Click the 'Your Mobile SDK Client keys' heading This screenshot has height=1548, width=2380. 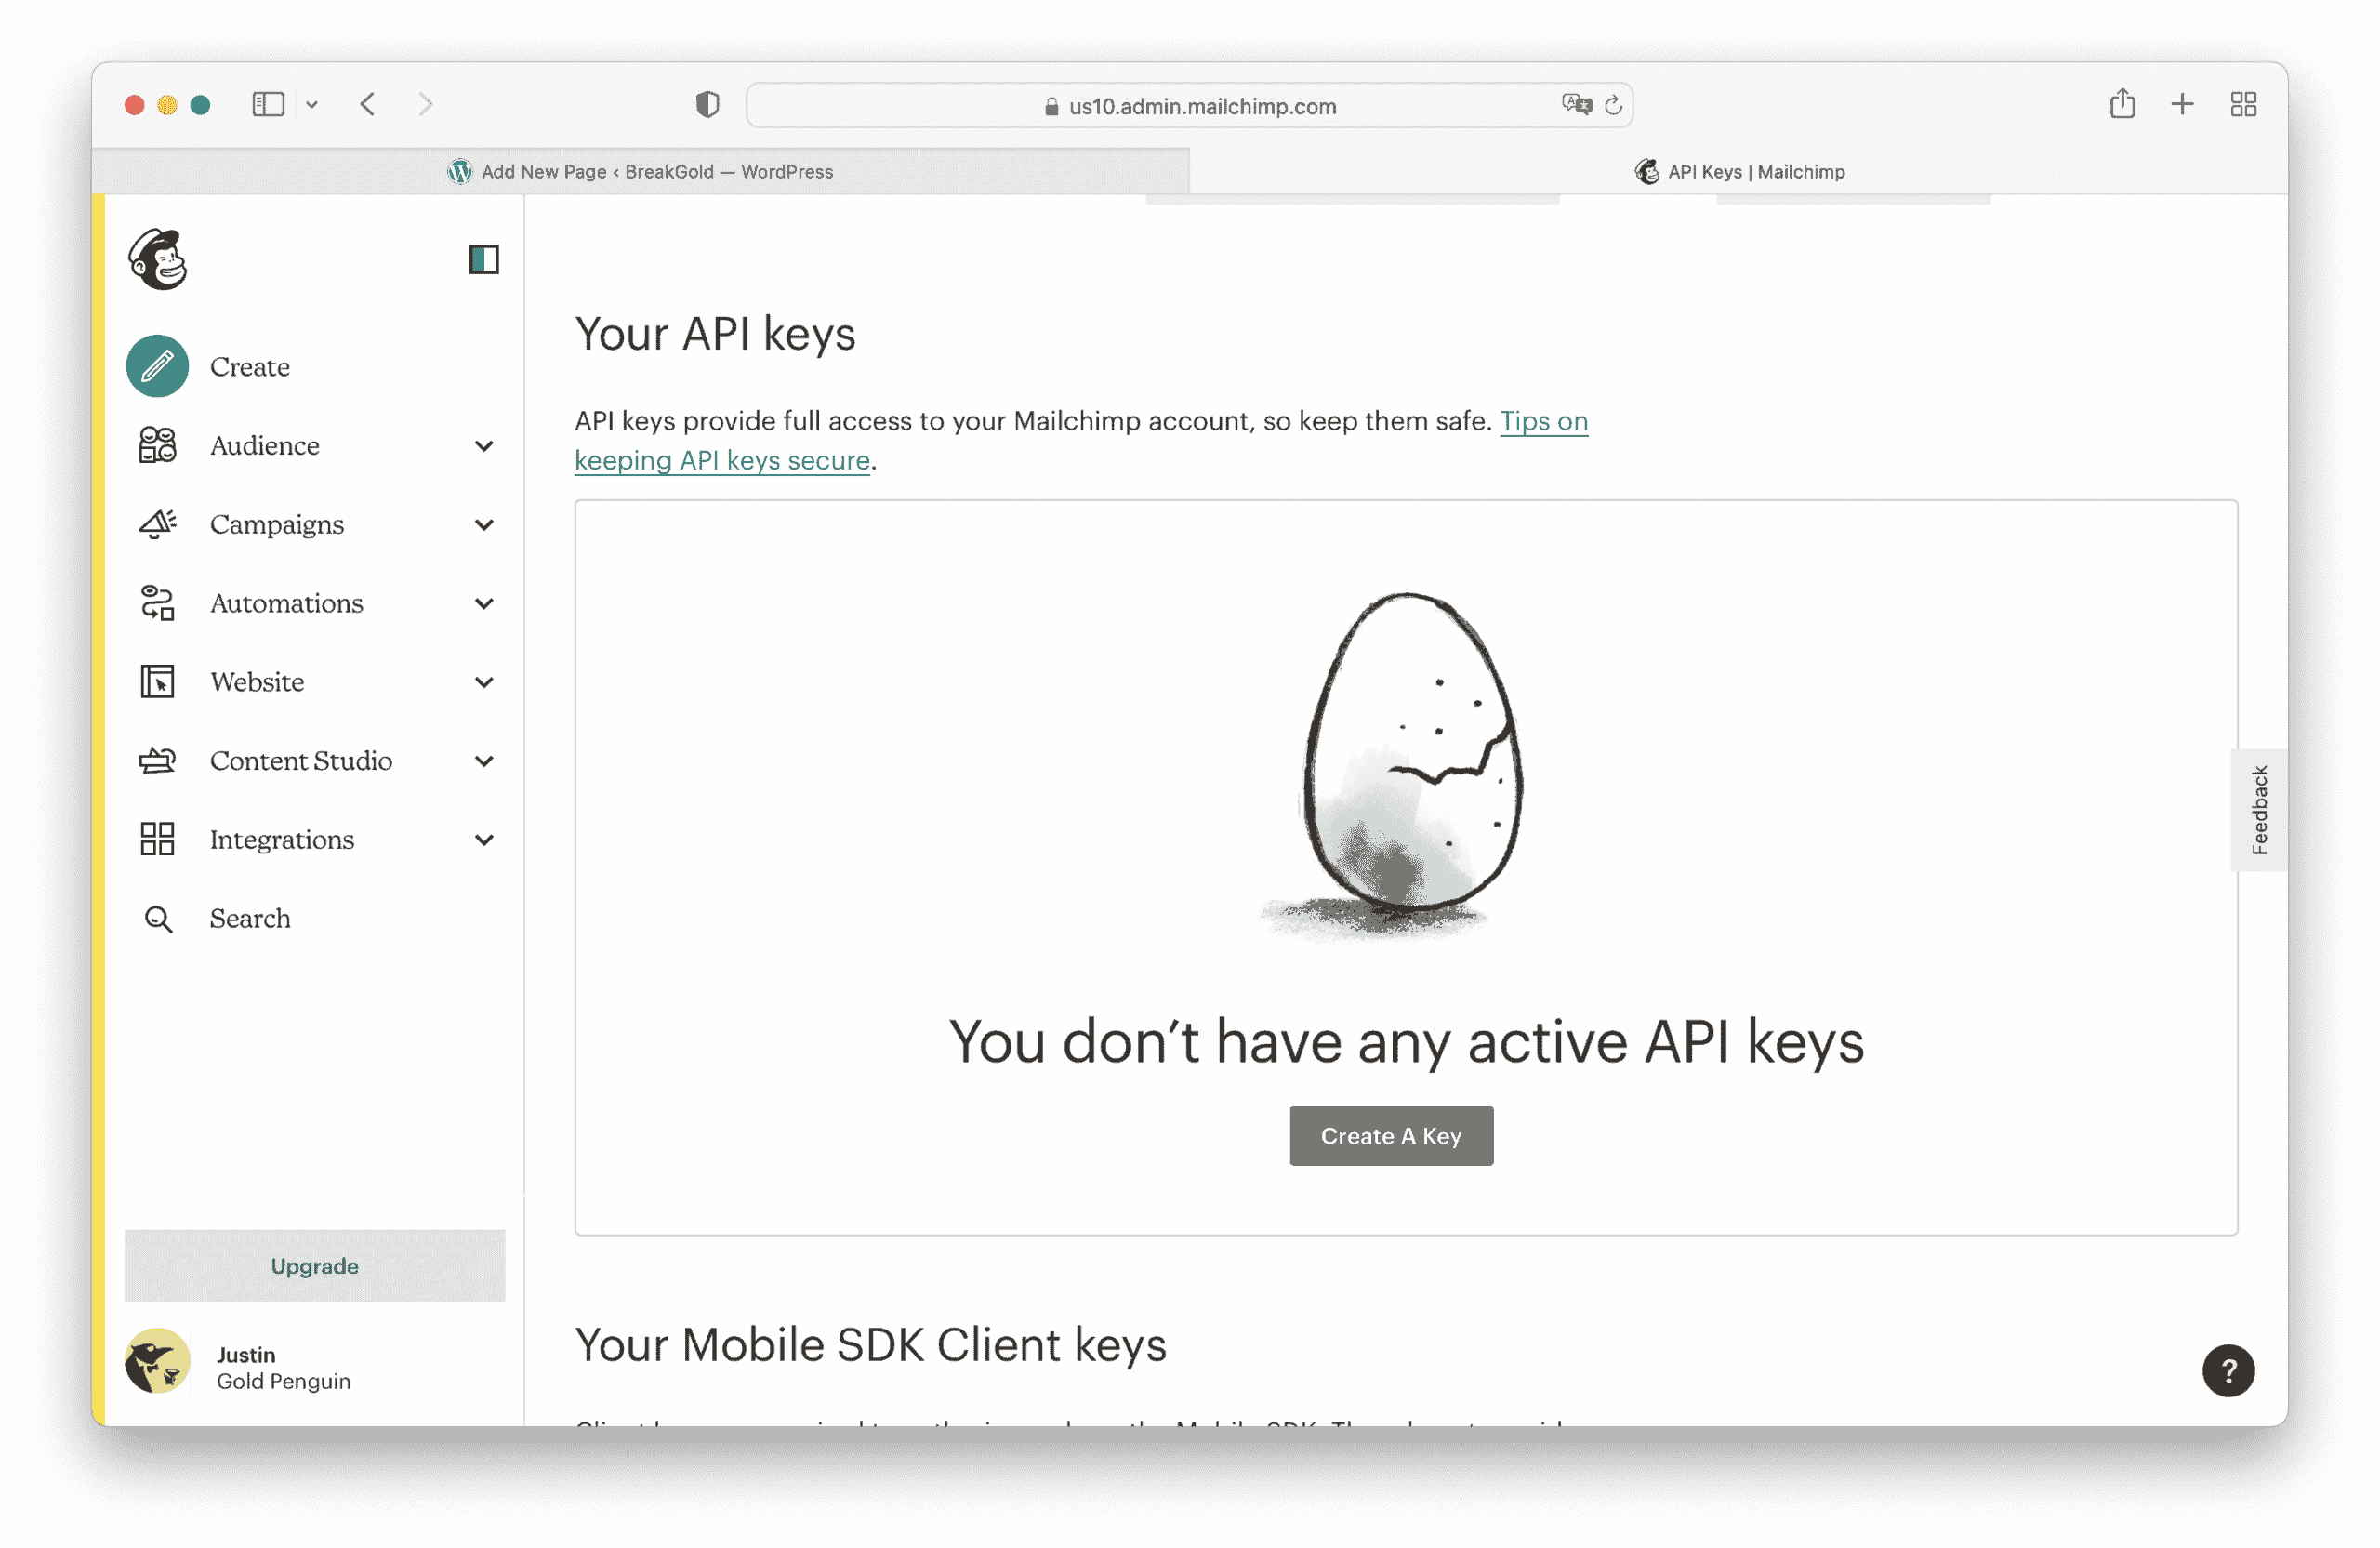(870, 1345)
